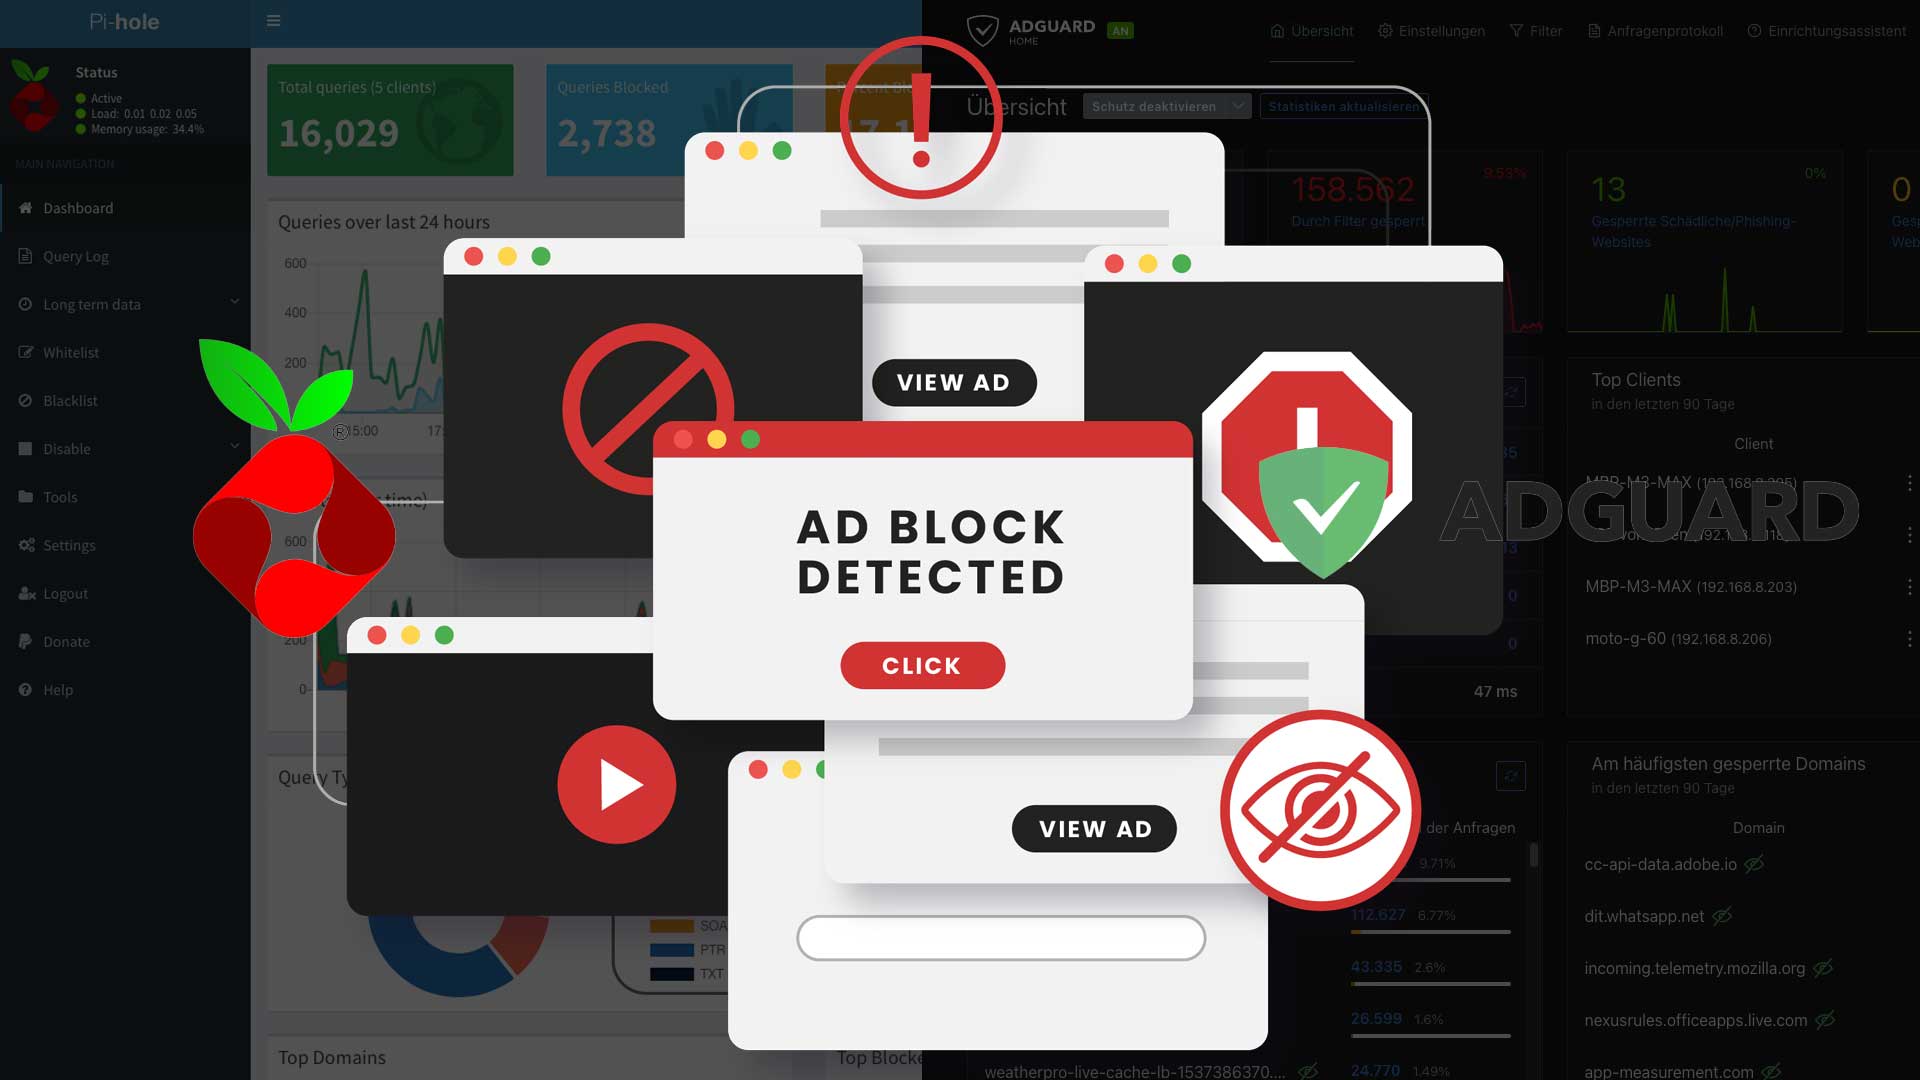Open Pi-hole Blacklist management
1920x1080 pixels.
click(x=70, y=400)
